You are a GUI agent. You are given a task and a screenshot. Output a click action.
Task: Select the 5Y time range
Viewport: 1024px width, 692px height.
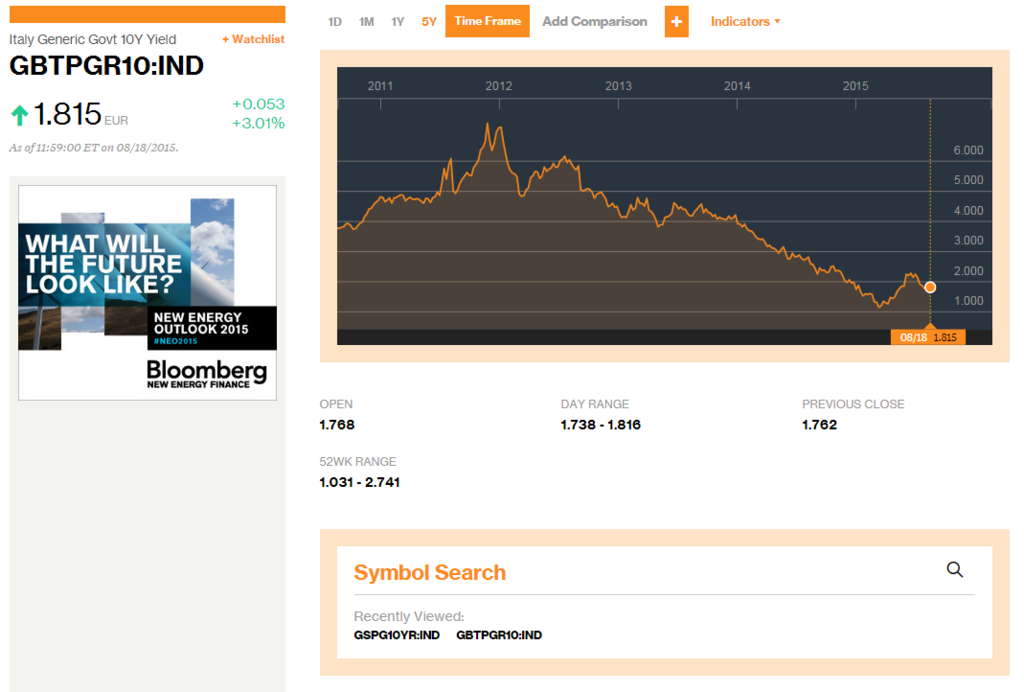click(x=428, y=22)
